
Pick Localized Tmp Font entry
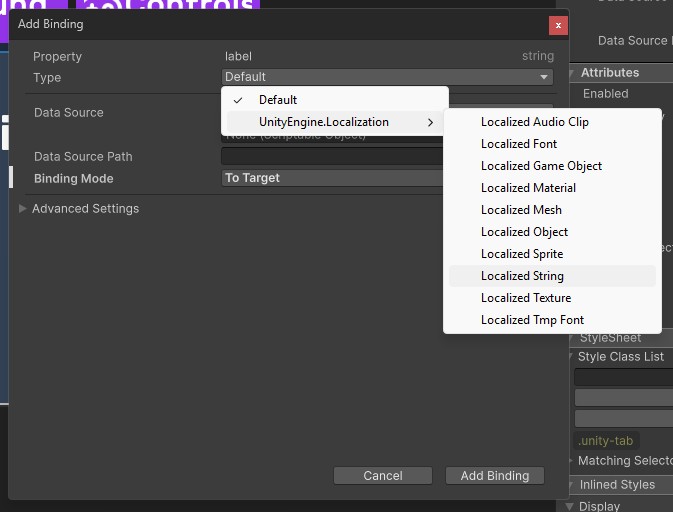click(x=532, y=320)
